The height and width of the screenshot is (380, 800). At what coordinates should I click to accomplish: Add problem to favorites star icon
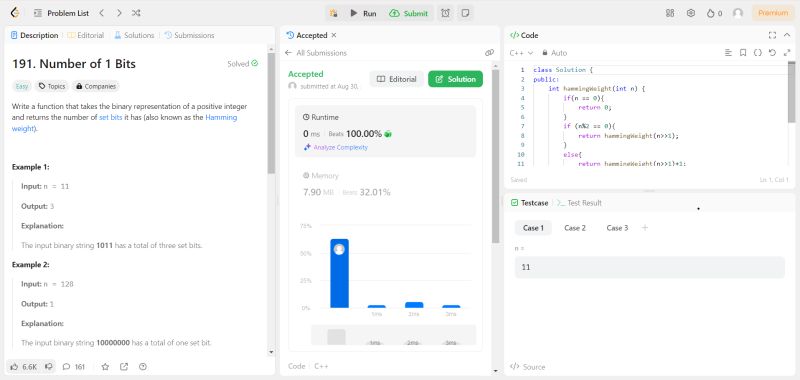105,366
